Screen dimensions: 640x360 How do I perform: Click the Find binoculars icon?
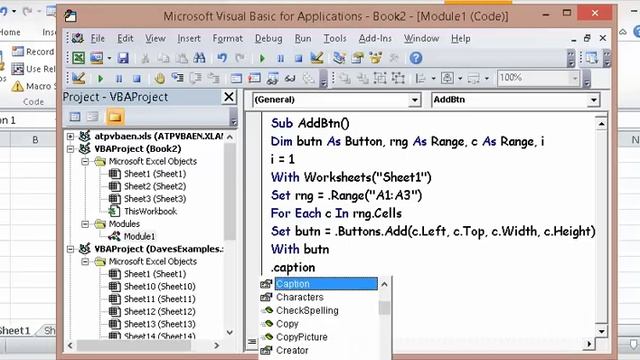(x=199, y=58)
